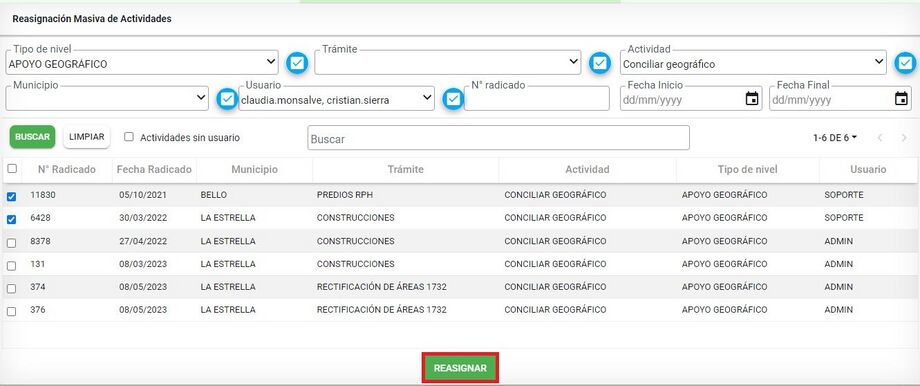Open the Usuario dropdown with claudia.monsalve

coord(336,98)
